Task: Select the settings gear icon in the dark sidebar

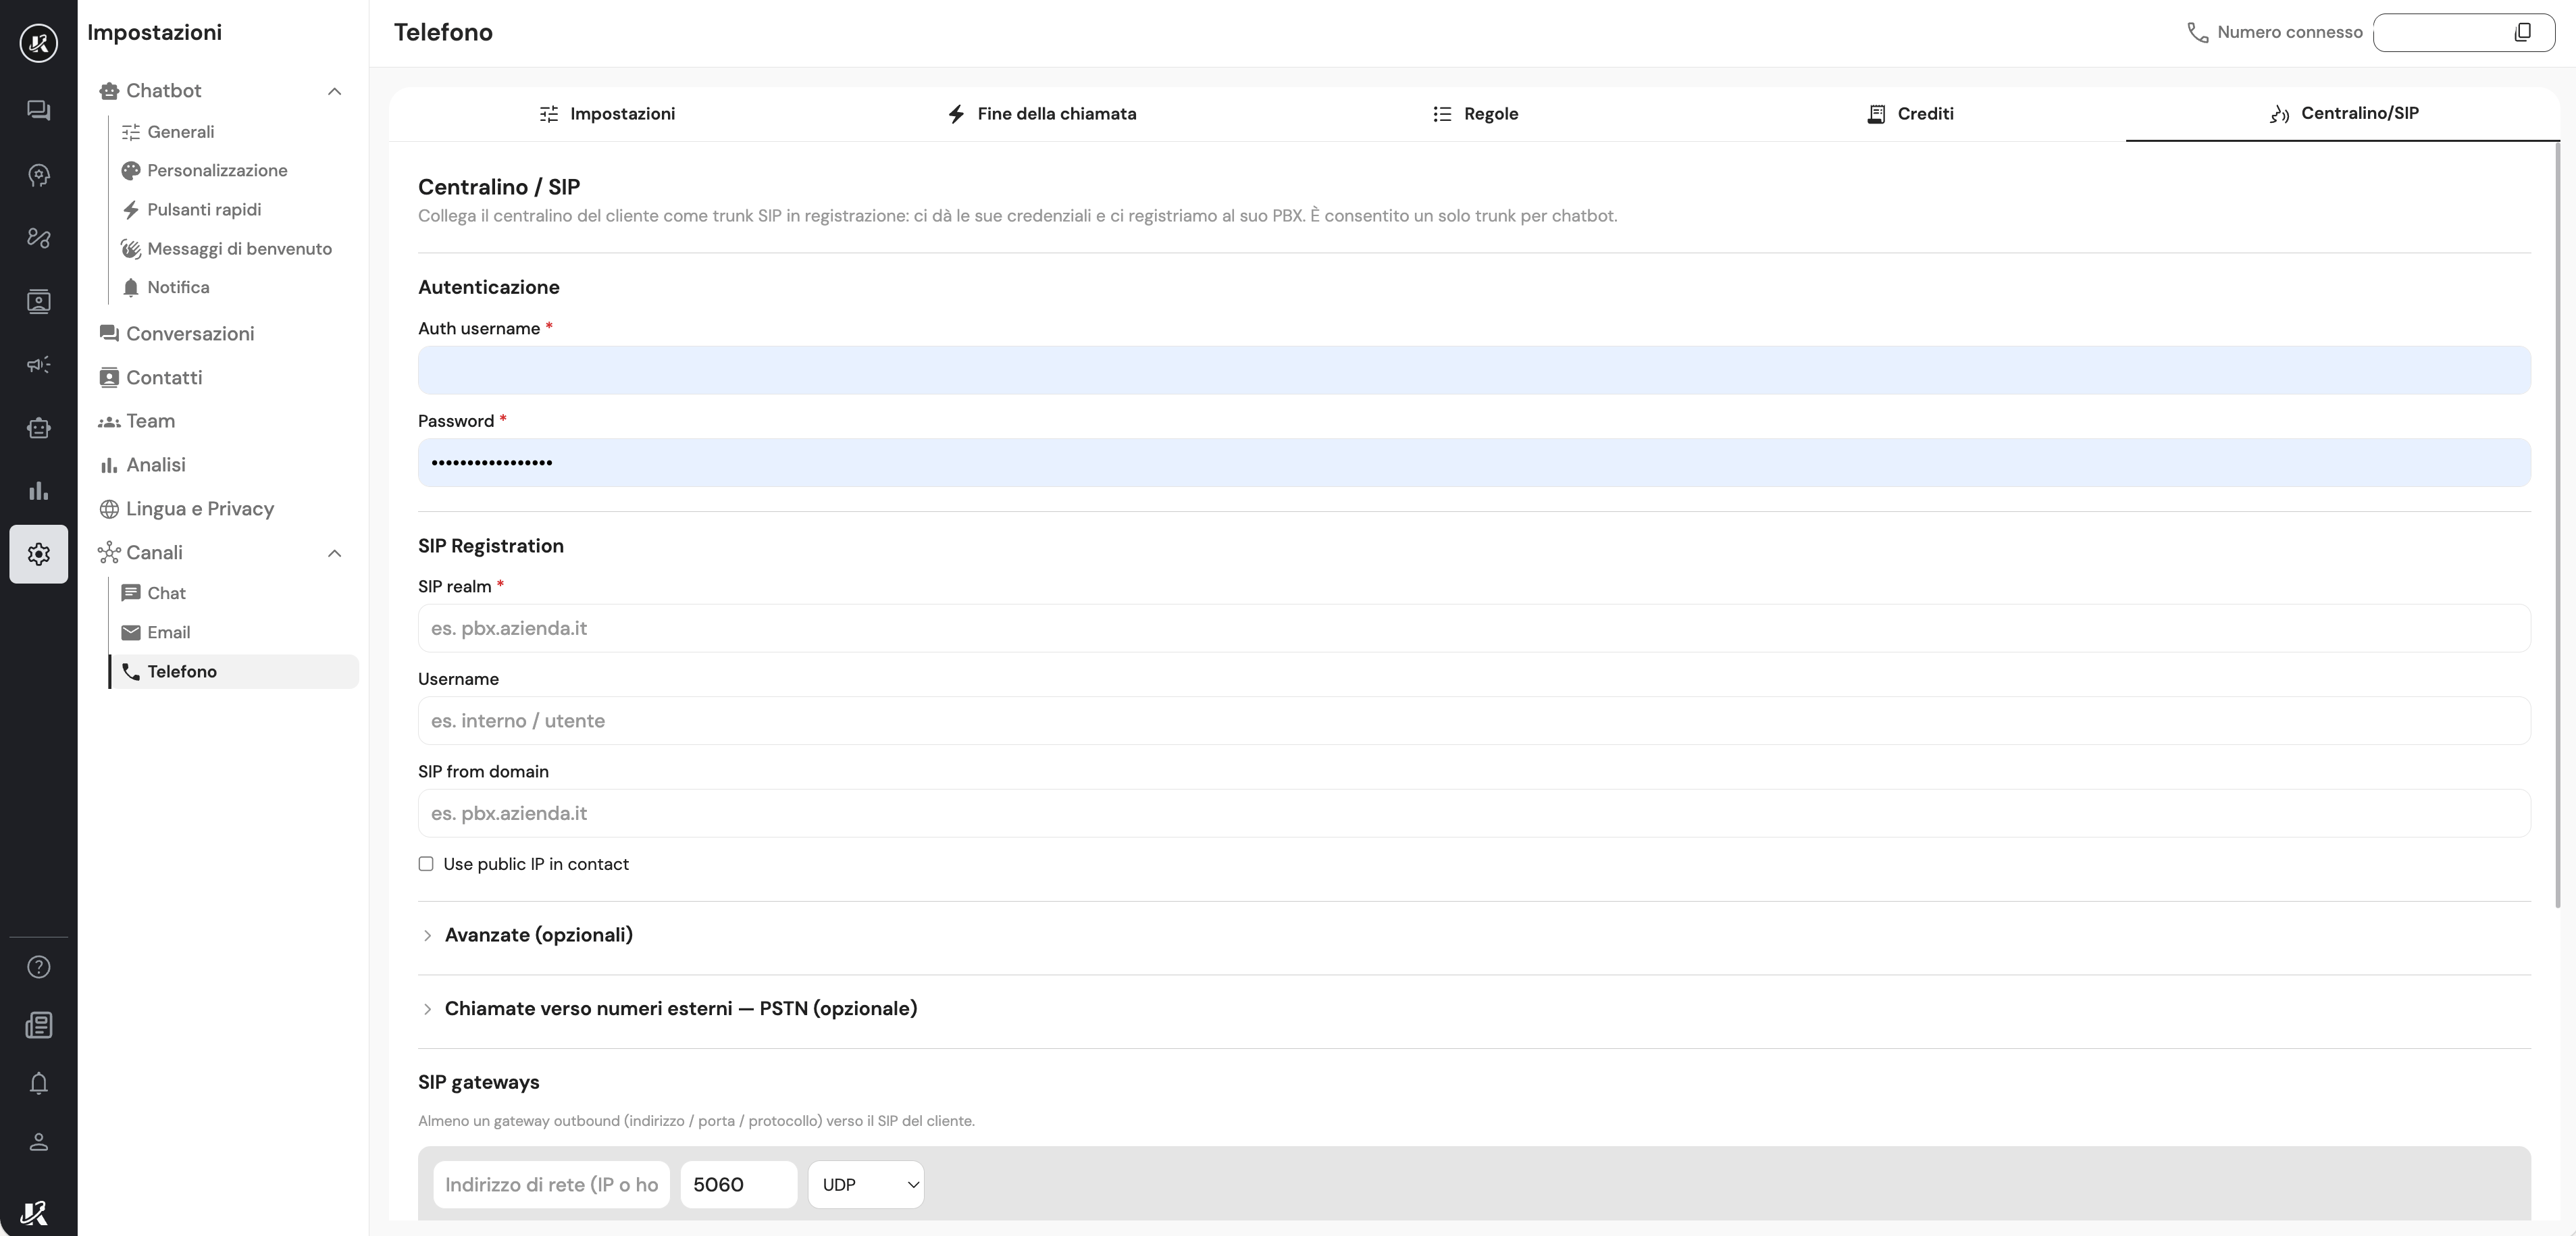Action: pos(38,554)
